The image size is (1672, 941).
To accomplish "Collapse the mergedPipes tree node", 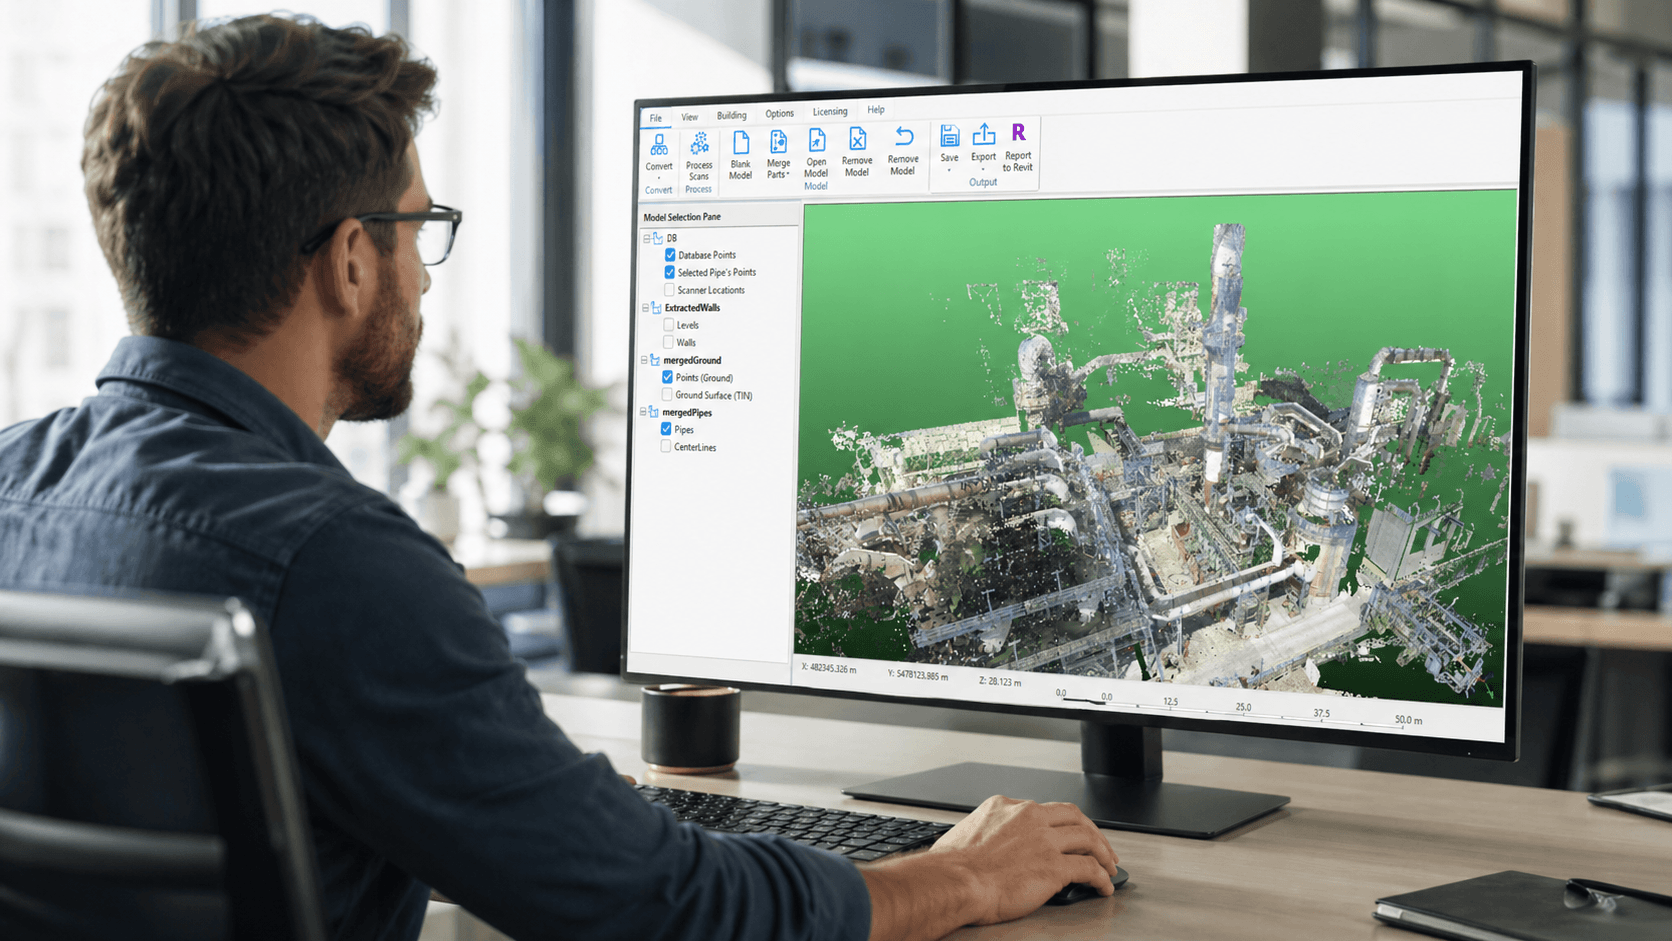I will [643, 412].
